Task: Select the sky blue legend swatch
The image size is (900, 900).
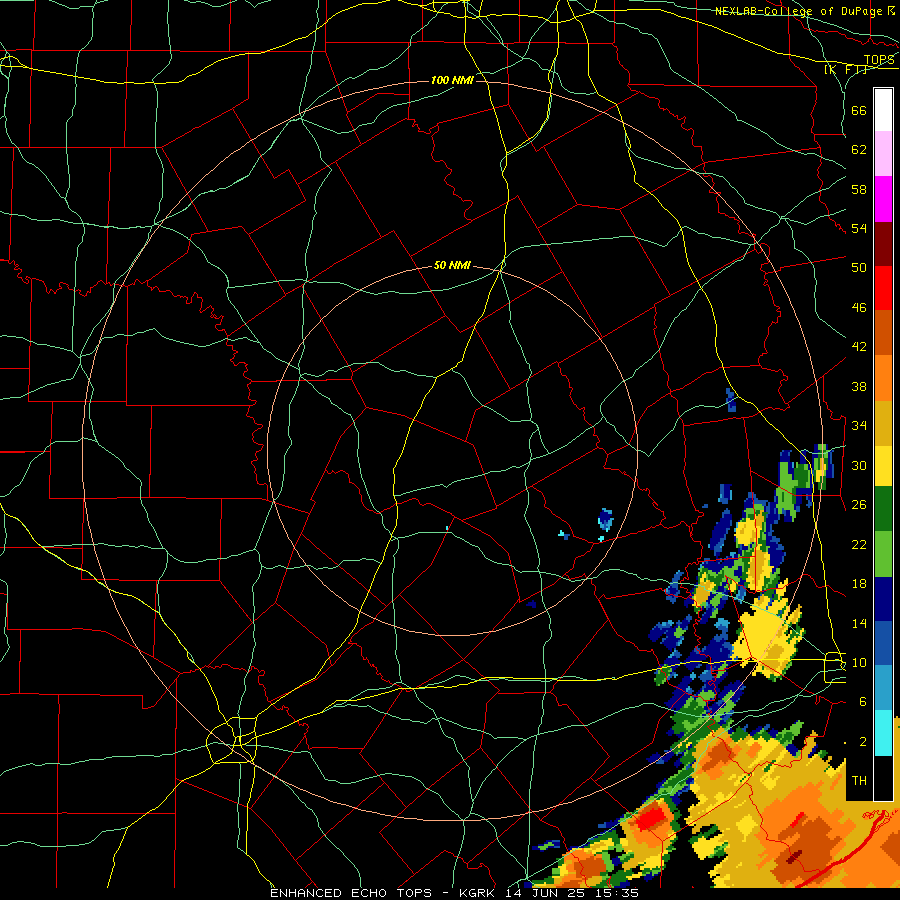Action: 883,688
